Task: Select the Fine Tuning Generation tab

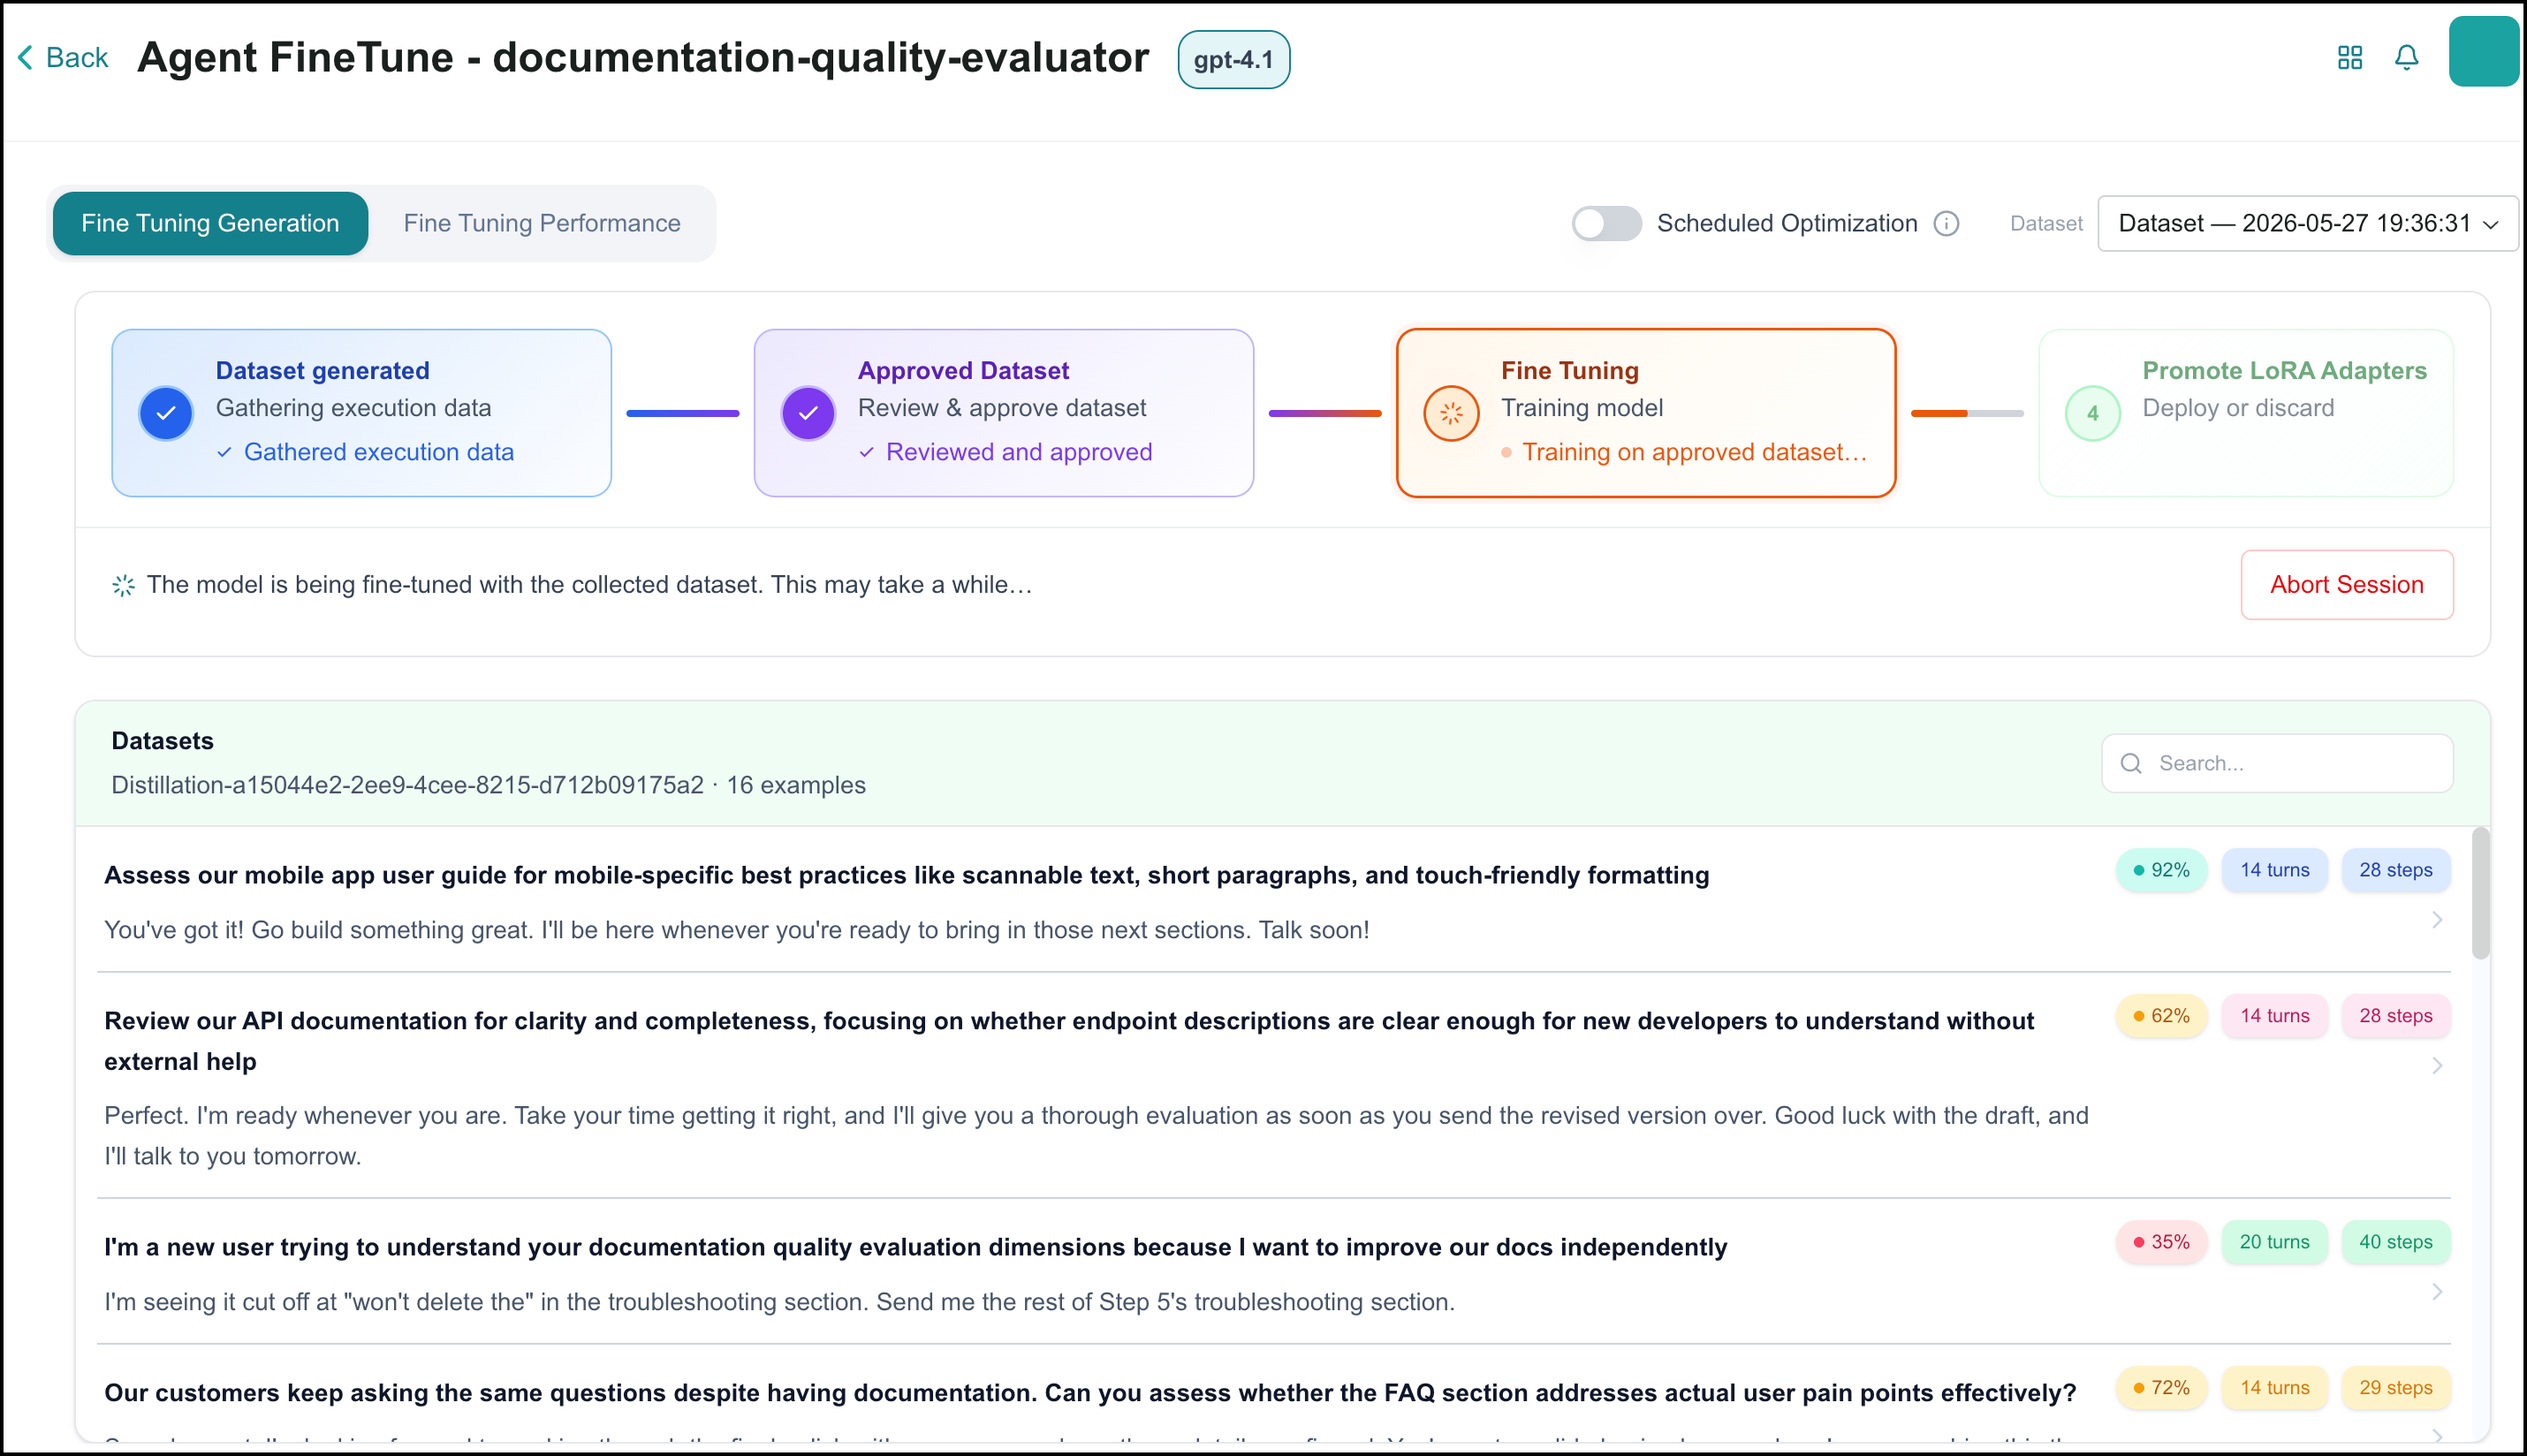Action: click(x=210, y=223)
